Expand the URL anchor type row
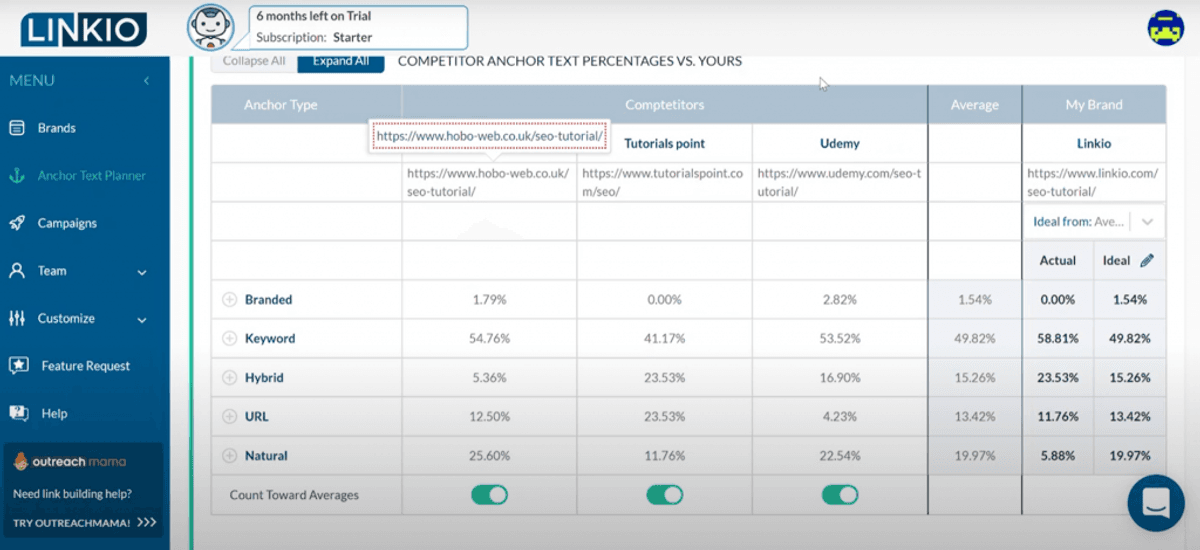Image resolution: width=1200 pixels, height=550 pixels. [229, 416]
